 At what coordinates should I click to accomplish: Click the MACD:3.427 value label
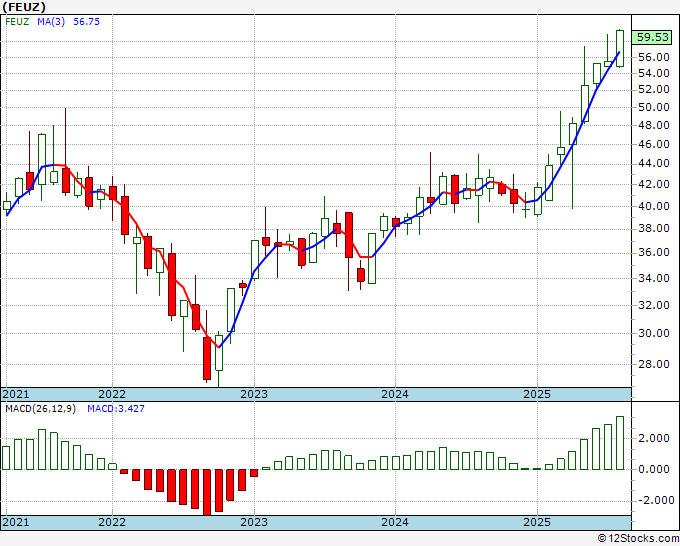(116, 409)
